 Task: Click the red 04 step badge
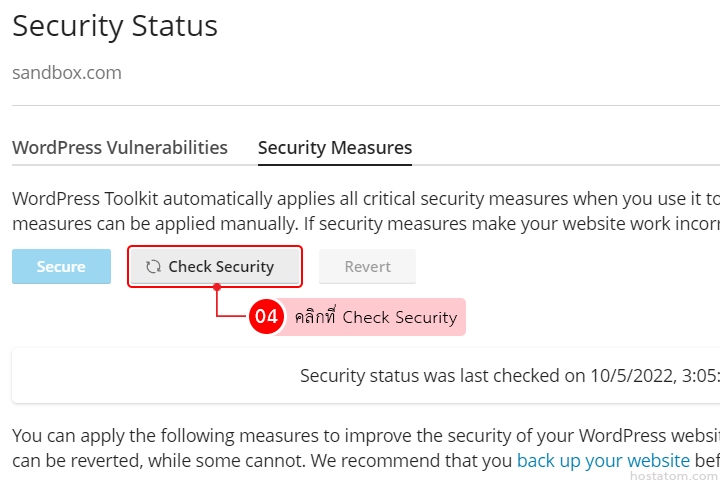pyautogui.click(x=266, y=317)
